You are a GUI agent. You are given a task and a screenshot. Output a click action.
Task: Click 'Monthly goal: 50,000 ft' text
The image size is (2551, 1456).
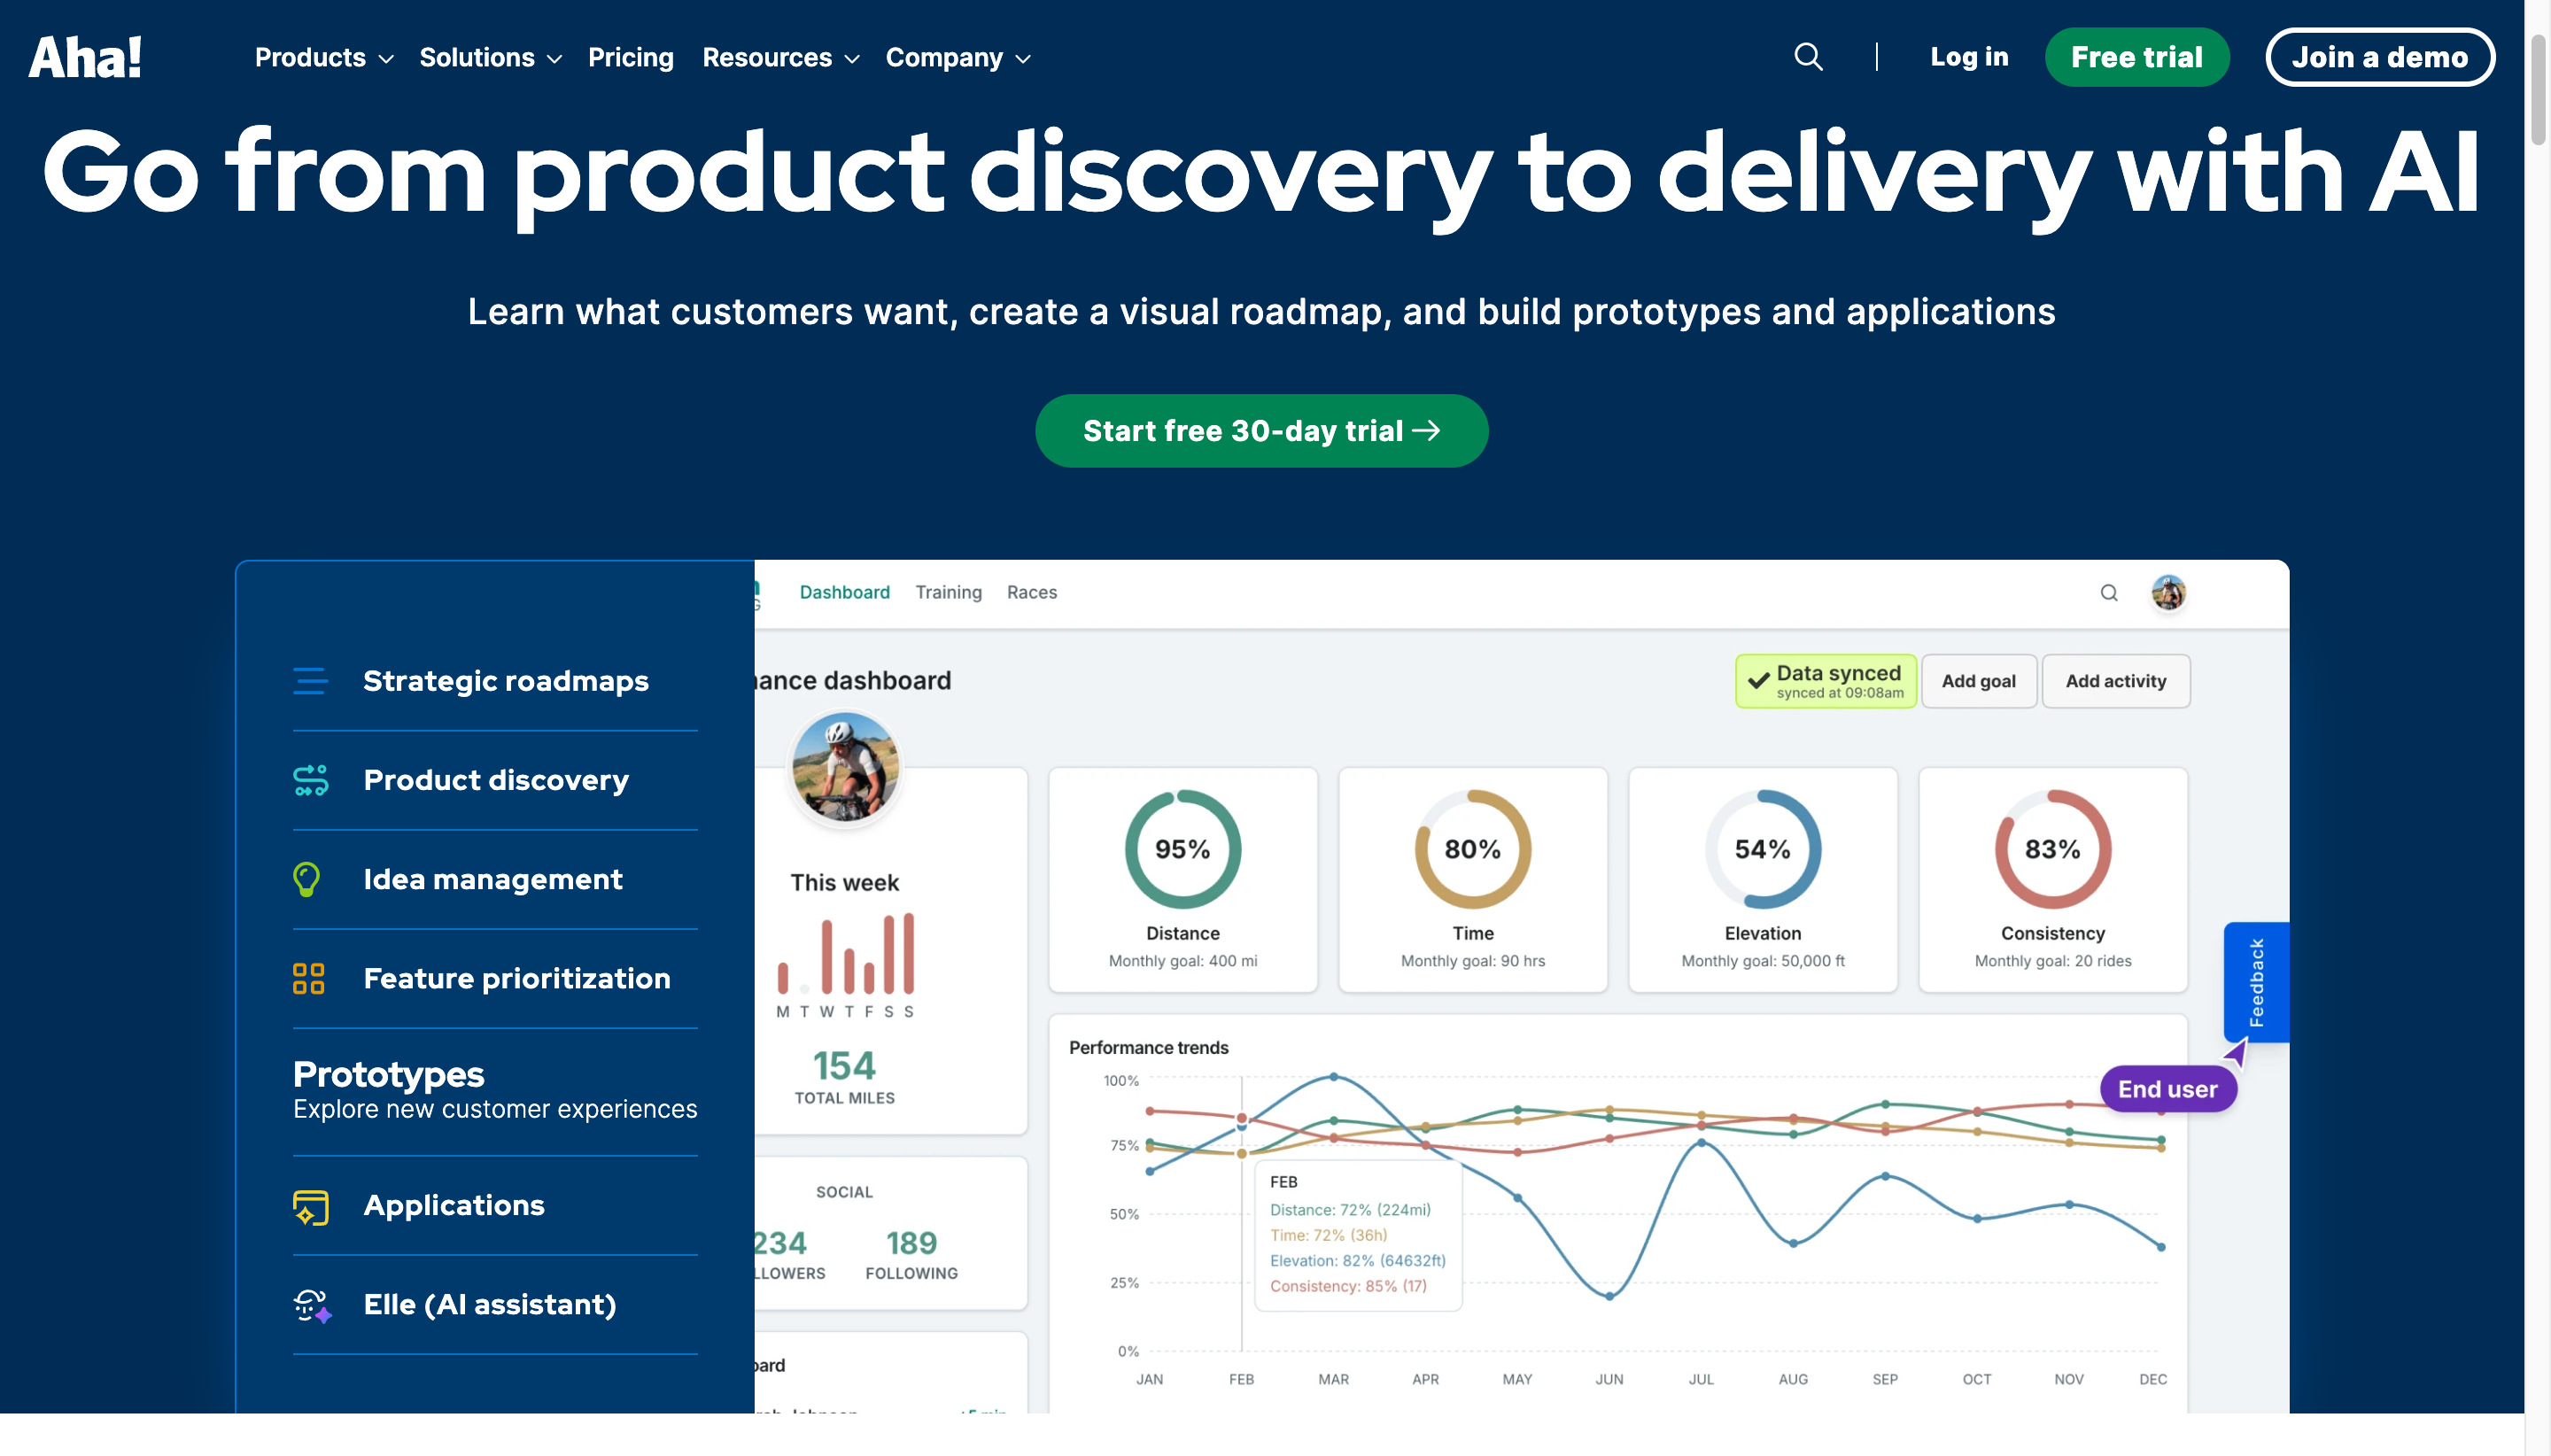pos(1762,961)
